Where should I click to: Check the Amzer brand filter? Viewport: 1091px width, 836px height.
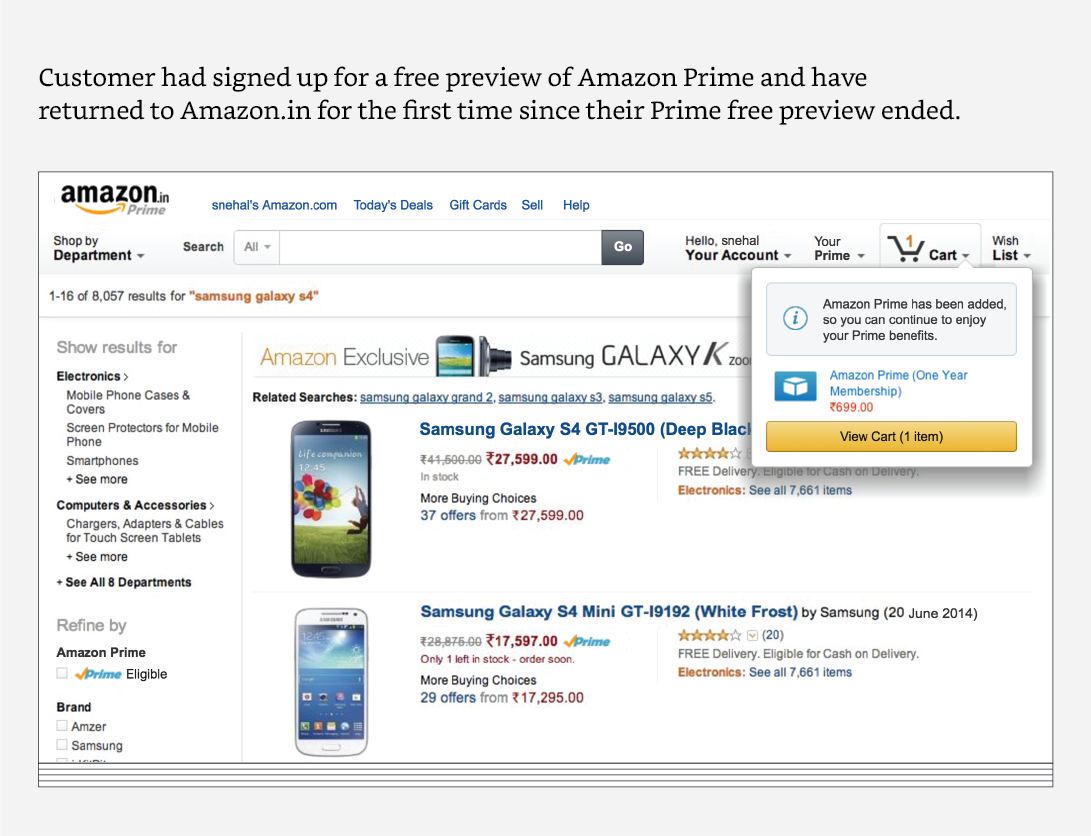(62, 726)
